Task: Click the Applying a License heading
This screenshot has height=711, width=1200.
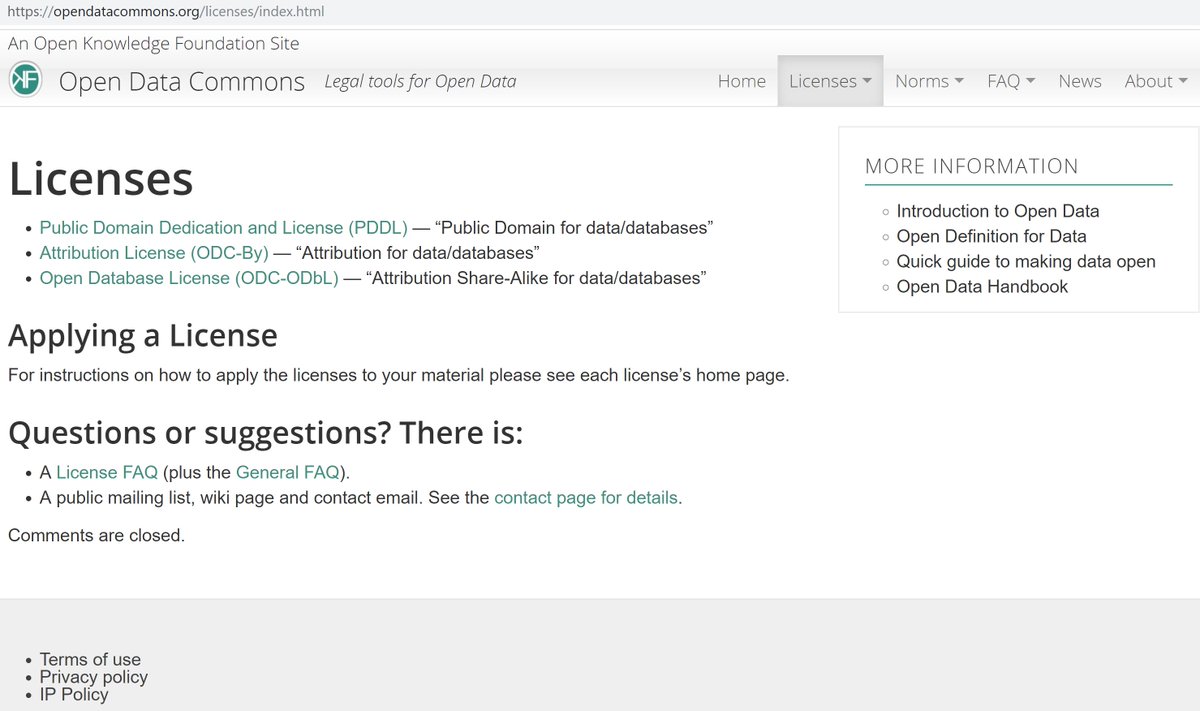Action: click(143, 334)
